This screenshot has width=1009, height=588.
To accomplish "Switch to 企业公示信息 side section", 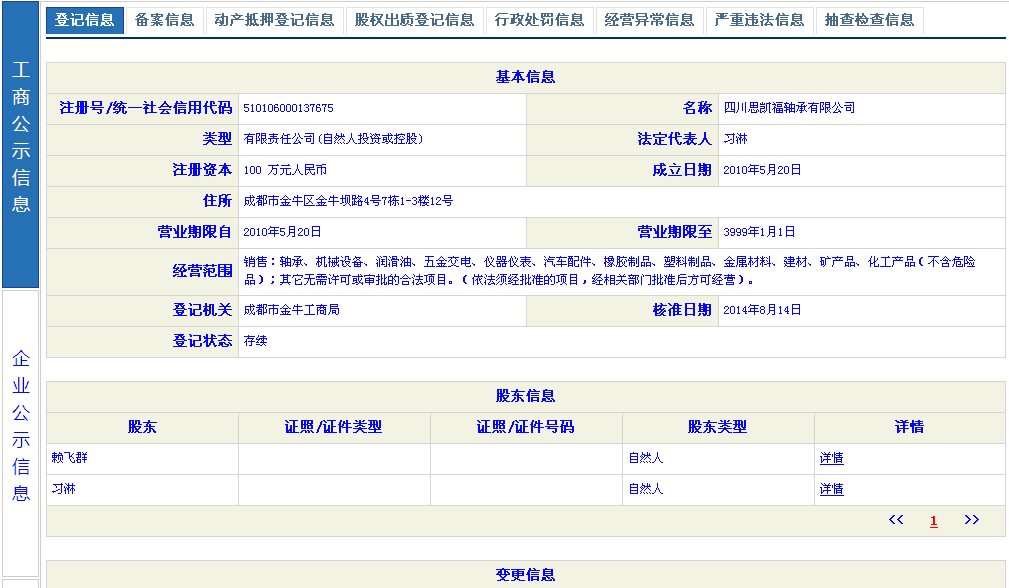I will [x=21, y=426].
